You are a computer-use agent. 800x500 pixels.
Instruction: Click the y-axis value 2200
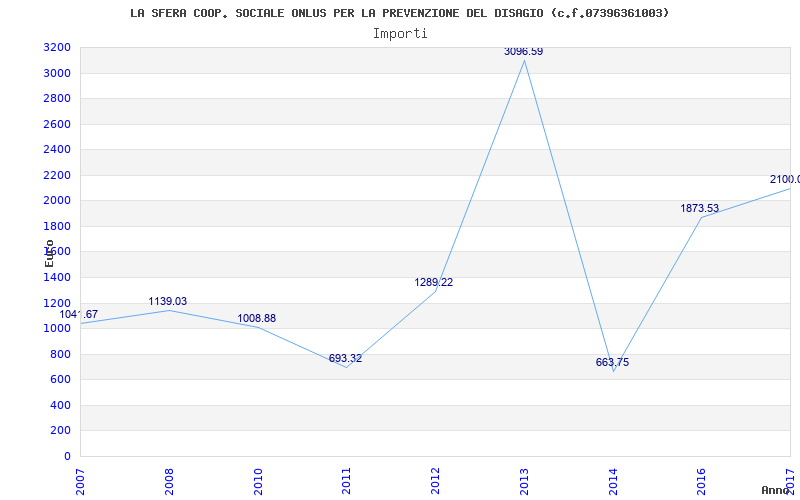click(x=57, y=176)
